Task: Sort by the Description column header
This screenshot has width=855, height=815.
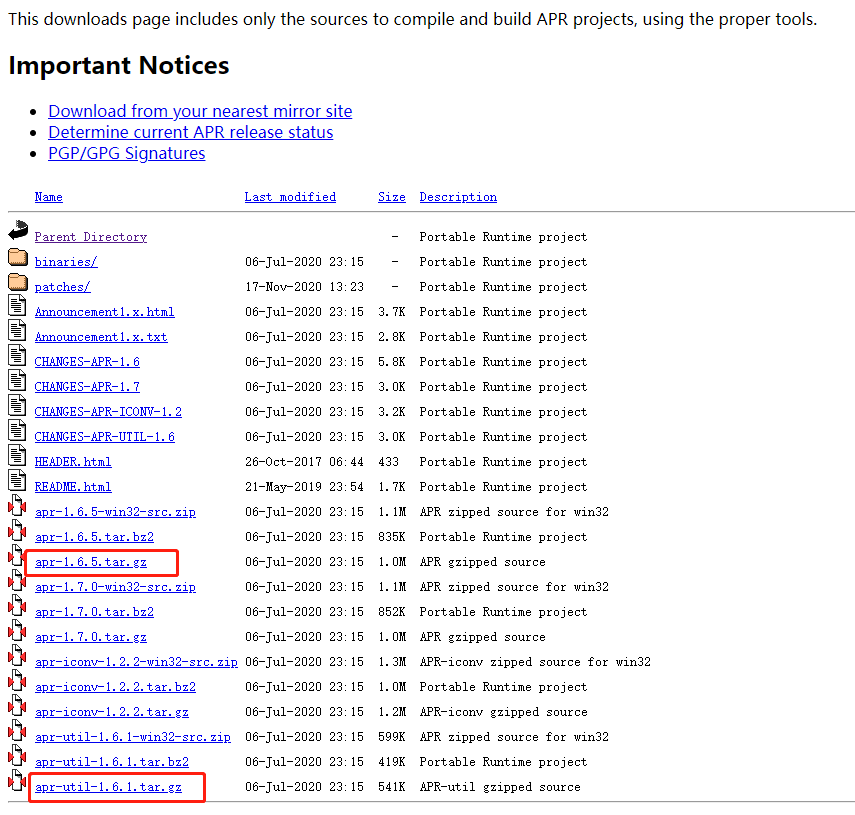Action: click(x=458, y=196)
